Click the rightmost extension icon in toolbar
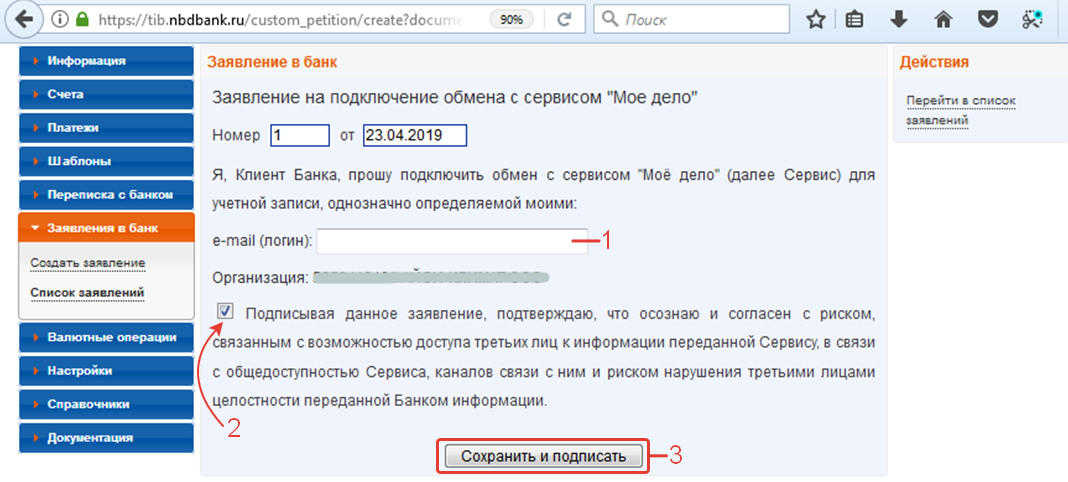 point(1033,20)
